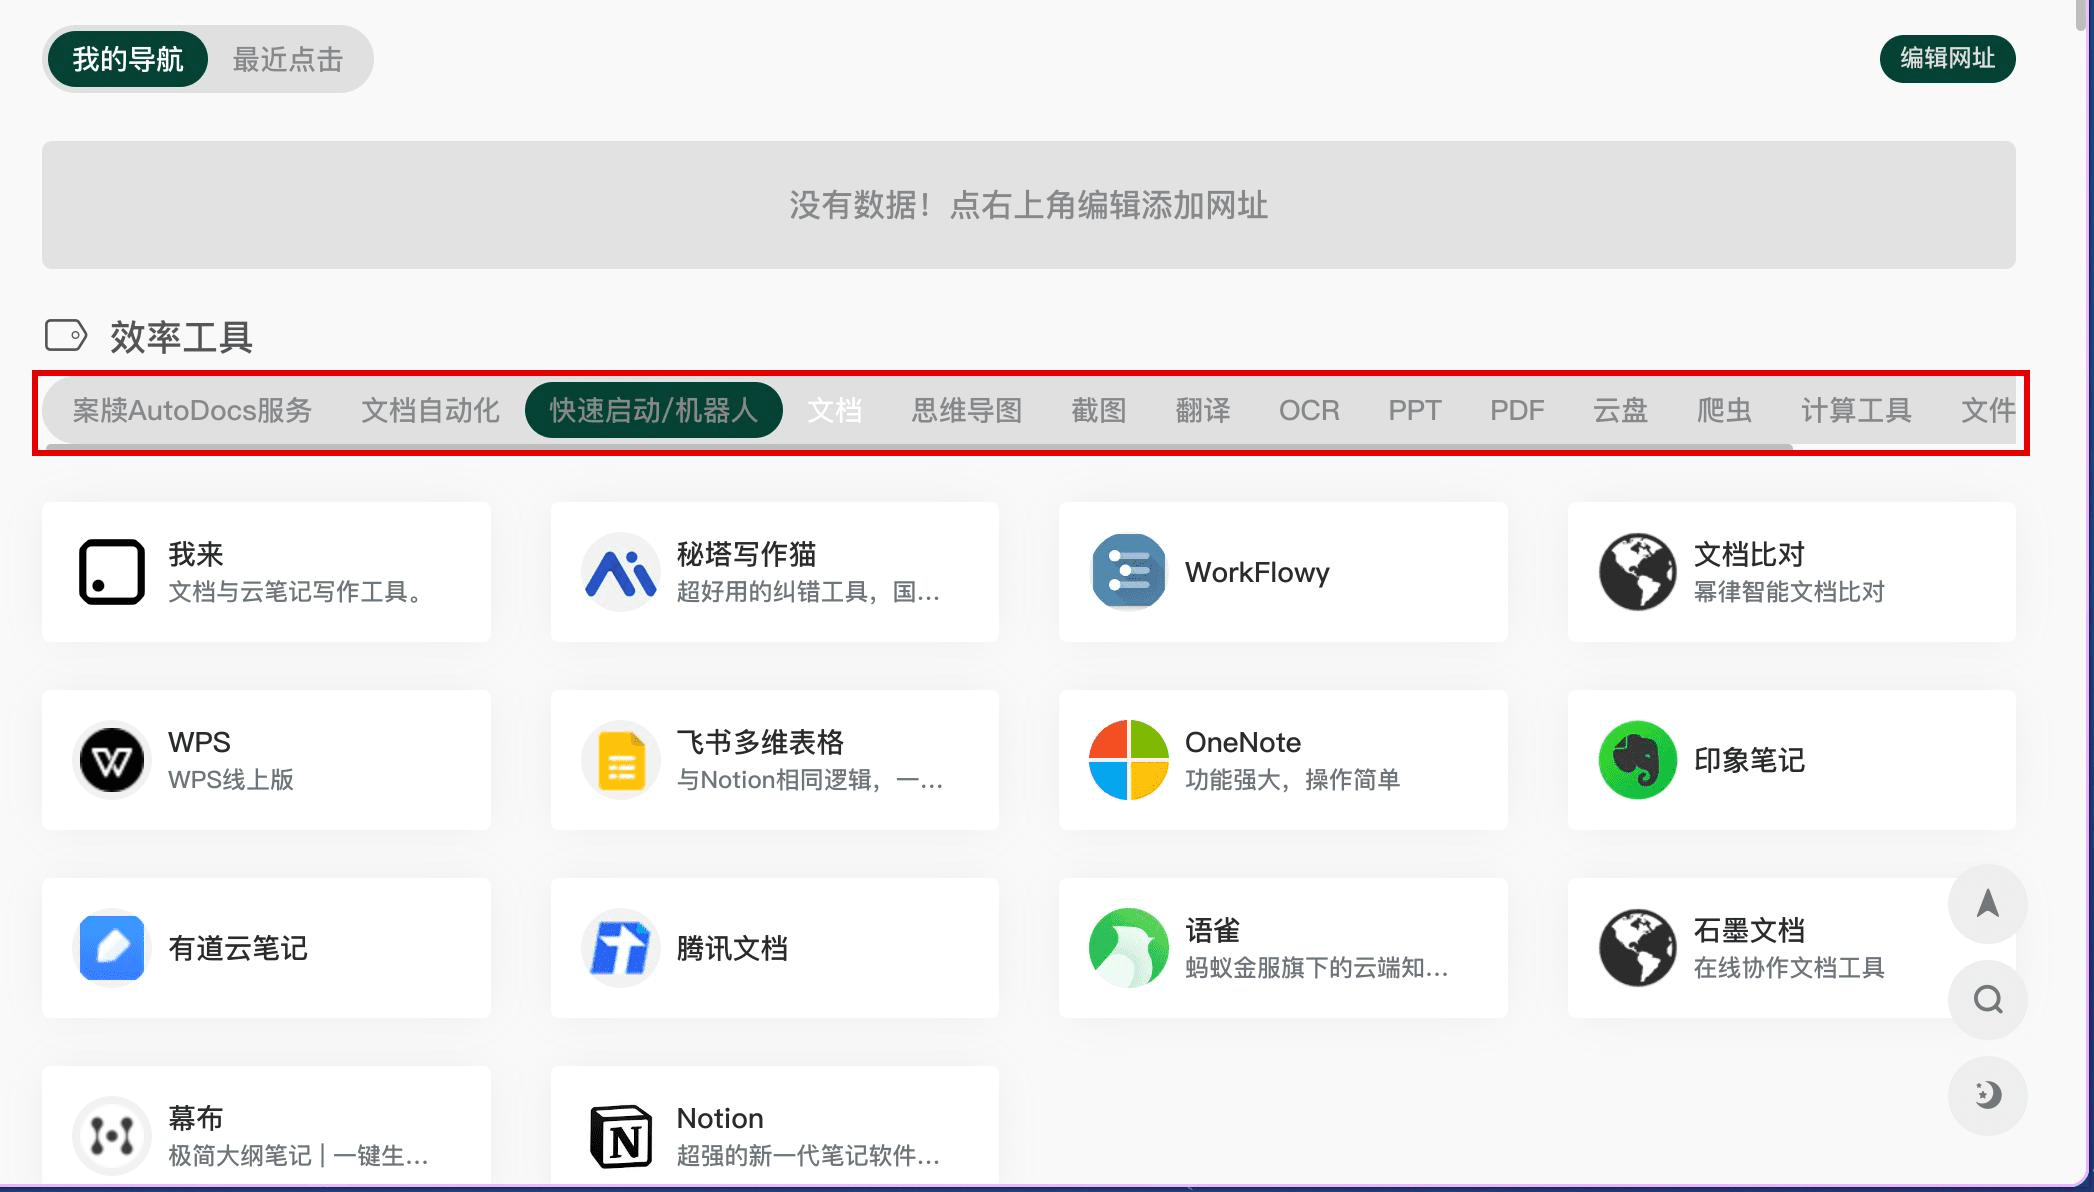The width and height of the screenshot is (2094, 1192).
Task: Select the 案牍AutoDocs服务 category tab
Action: 192,410
